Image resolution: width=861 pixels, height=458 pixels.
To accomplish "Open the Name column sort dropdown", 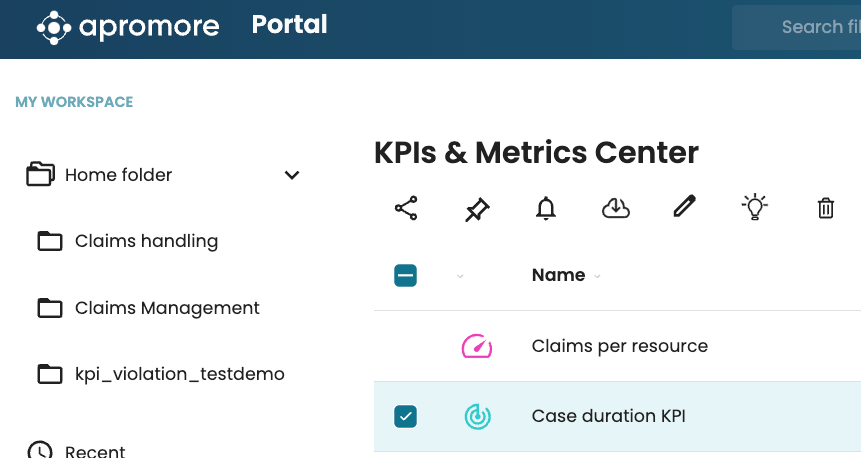I will click(x=598, y=276).
